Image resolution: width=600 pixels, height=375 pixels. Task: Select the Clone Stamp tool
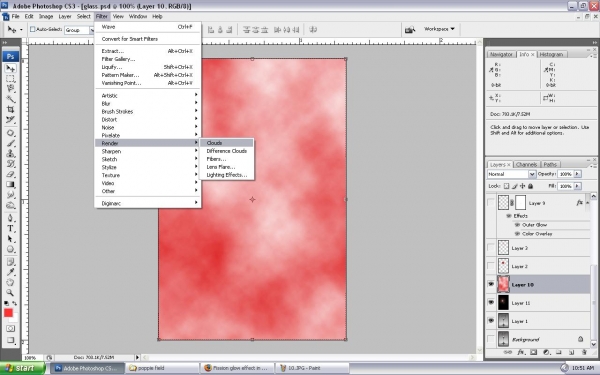[x=10, y=153]
